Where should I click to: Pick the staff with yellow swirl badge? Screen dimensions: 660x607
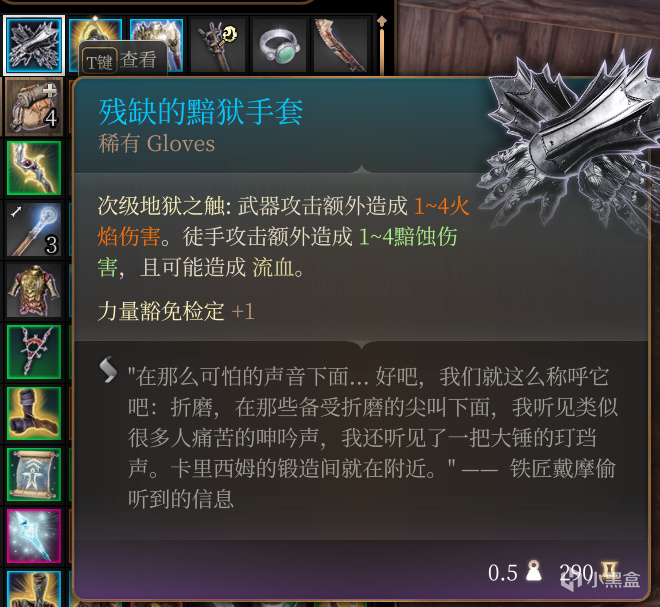coord(218,45)
